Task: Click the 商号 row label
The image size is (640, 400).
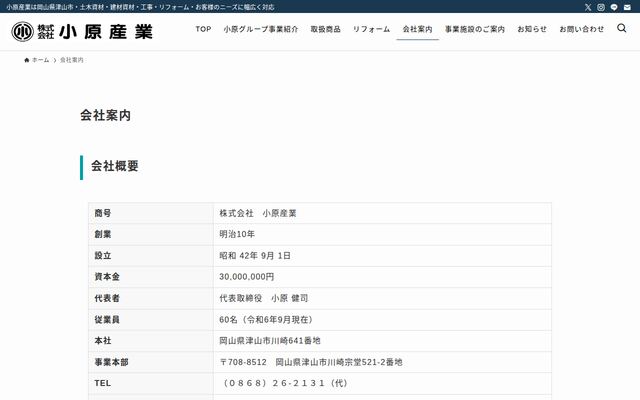Action: (x=103, y=213)
